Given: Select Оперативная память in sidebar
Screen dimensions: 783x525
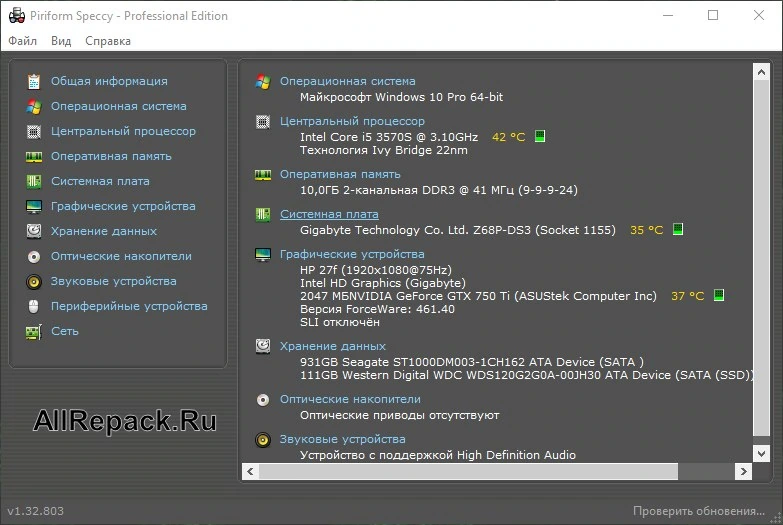Looking at the screenshot, I should [x=111, y=156].
